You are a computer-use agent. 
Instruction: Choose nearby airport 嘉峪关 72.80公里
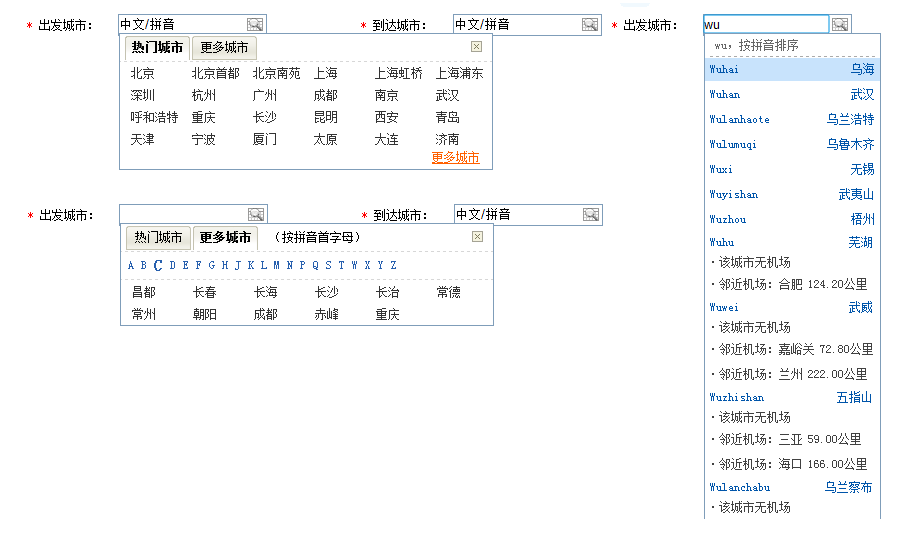(x=792, y=349)
